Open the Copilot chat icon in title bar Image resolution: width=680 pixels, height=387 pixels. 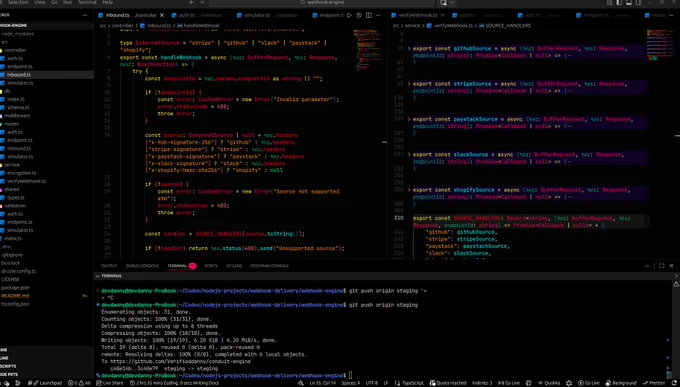point(443,2)
